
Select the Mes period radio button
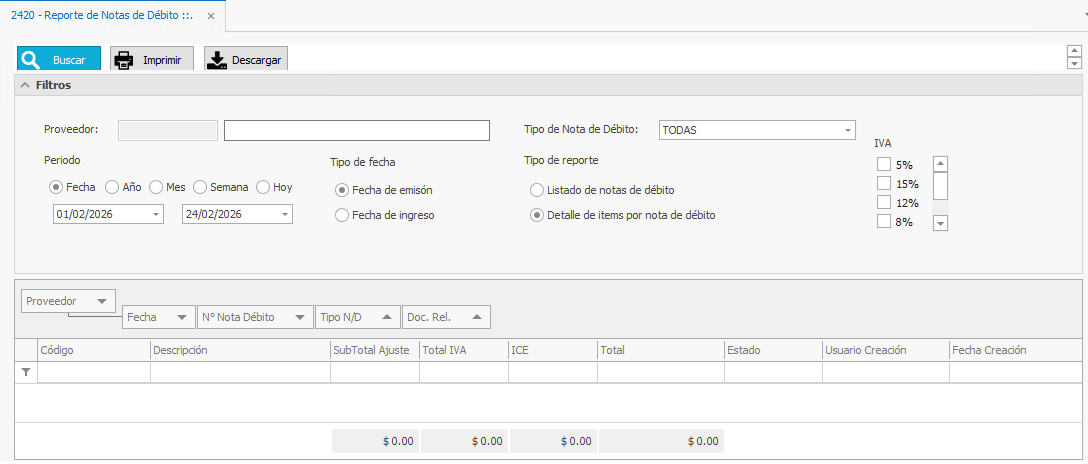point(157,187)
